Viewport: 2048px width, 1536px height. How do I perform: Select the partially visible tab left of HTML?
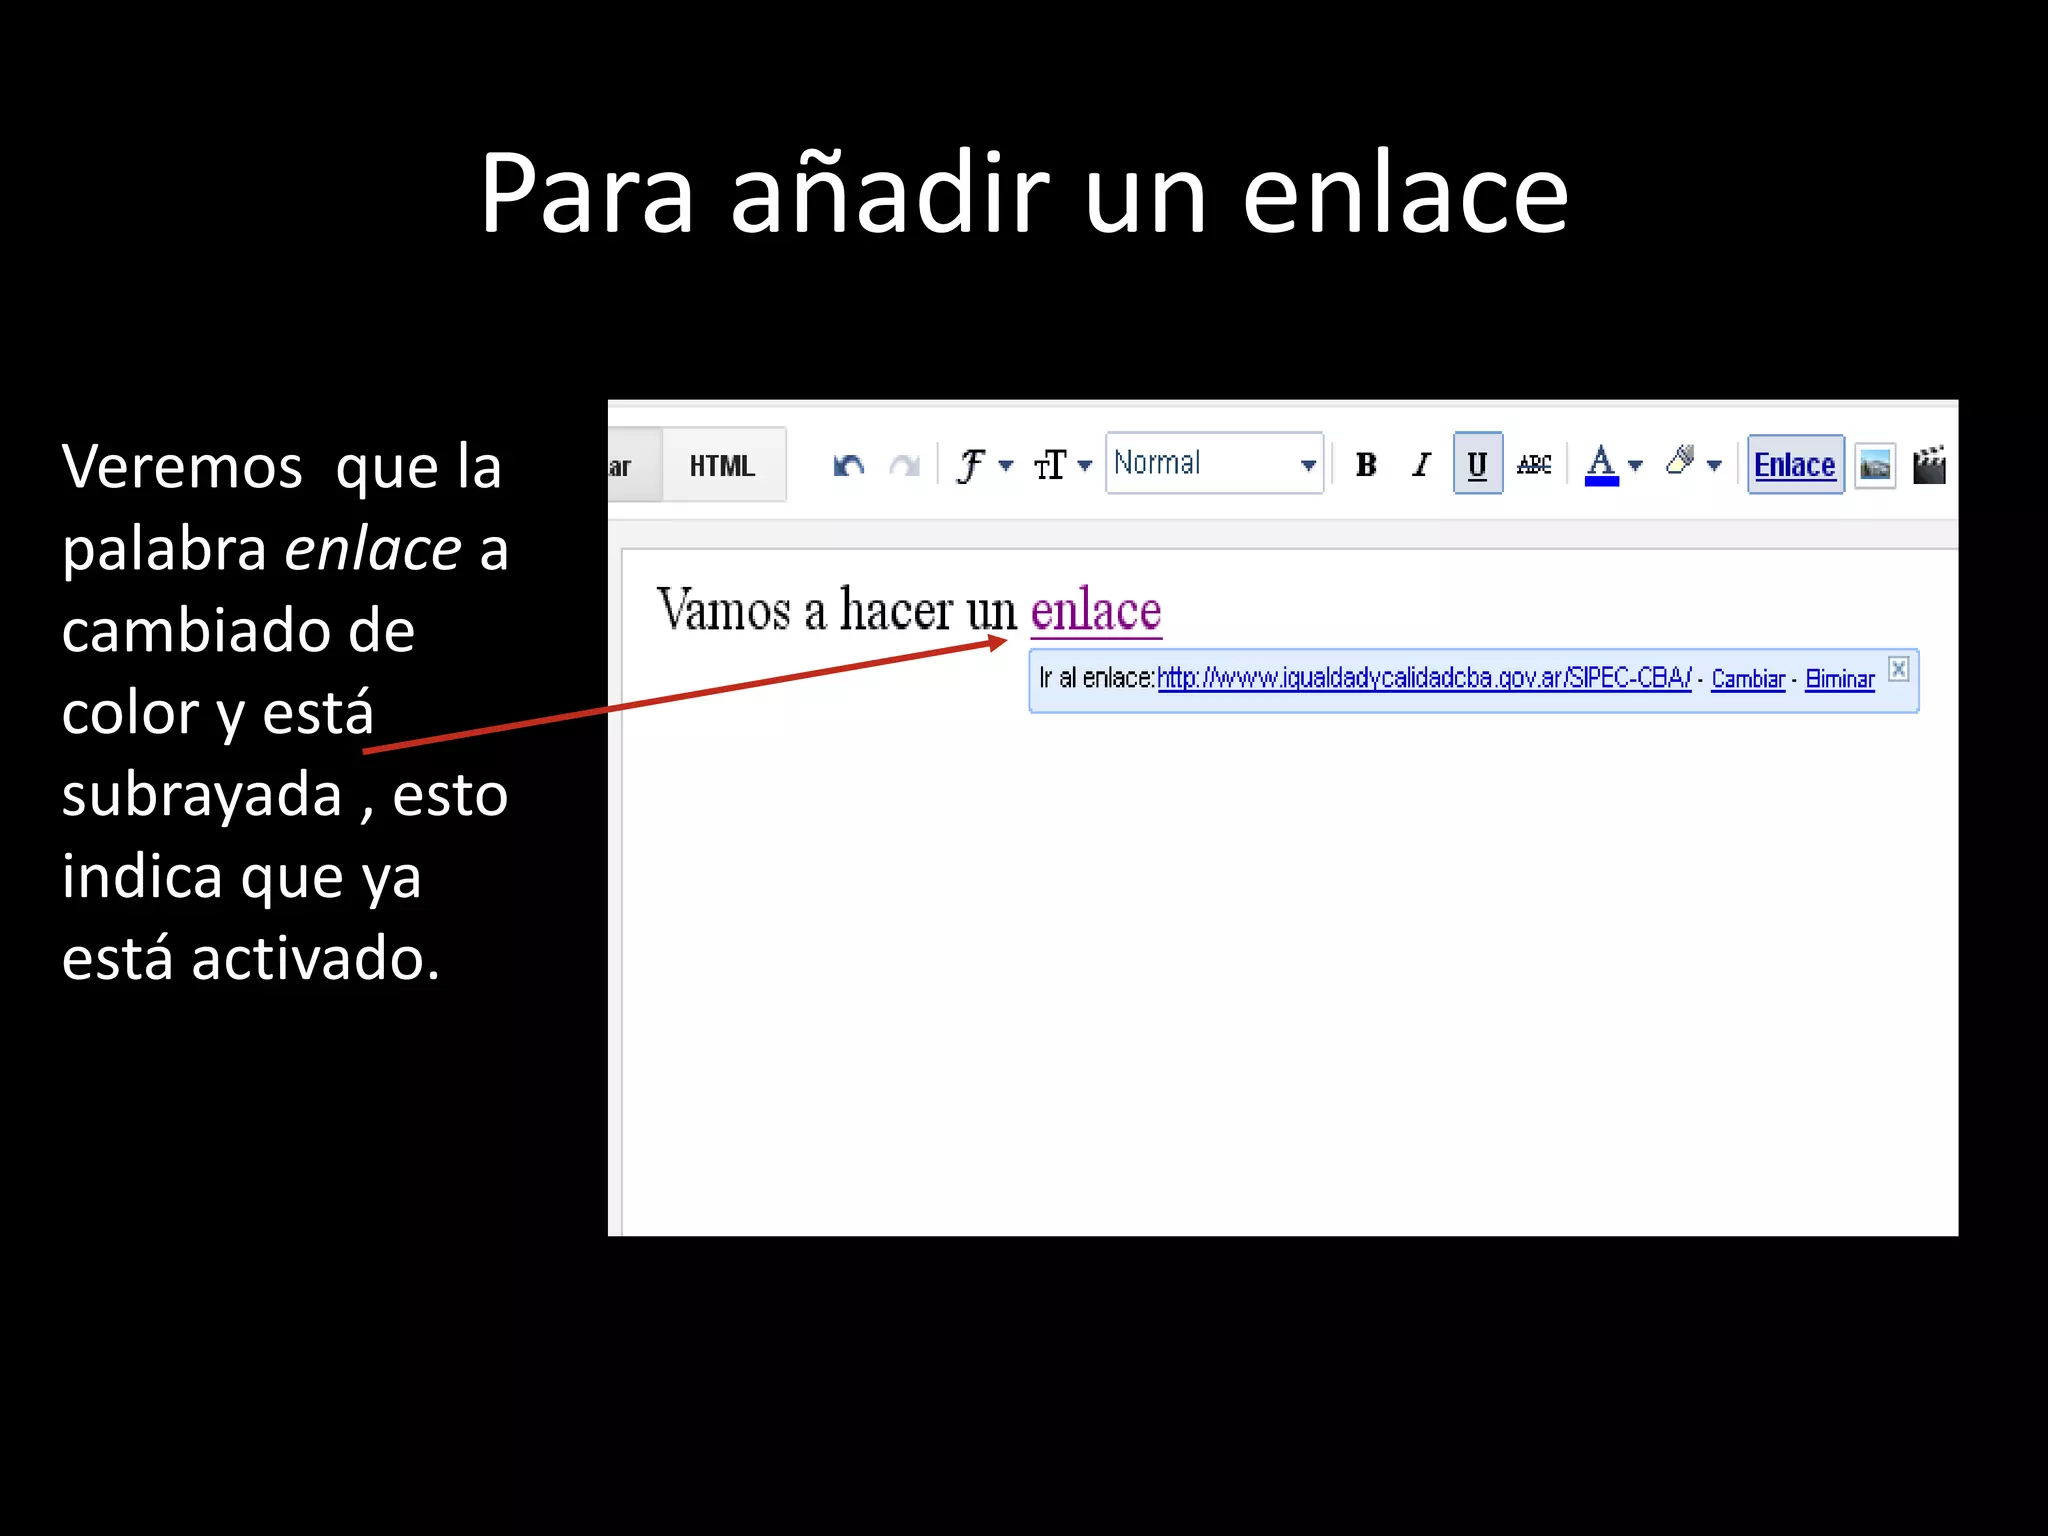coord(634,465)
